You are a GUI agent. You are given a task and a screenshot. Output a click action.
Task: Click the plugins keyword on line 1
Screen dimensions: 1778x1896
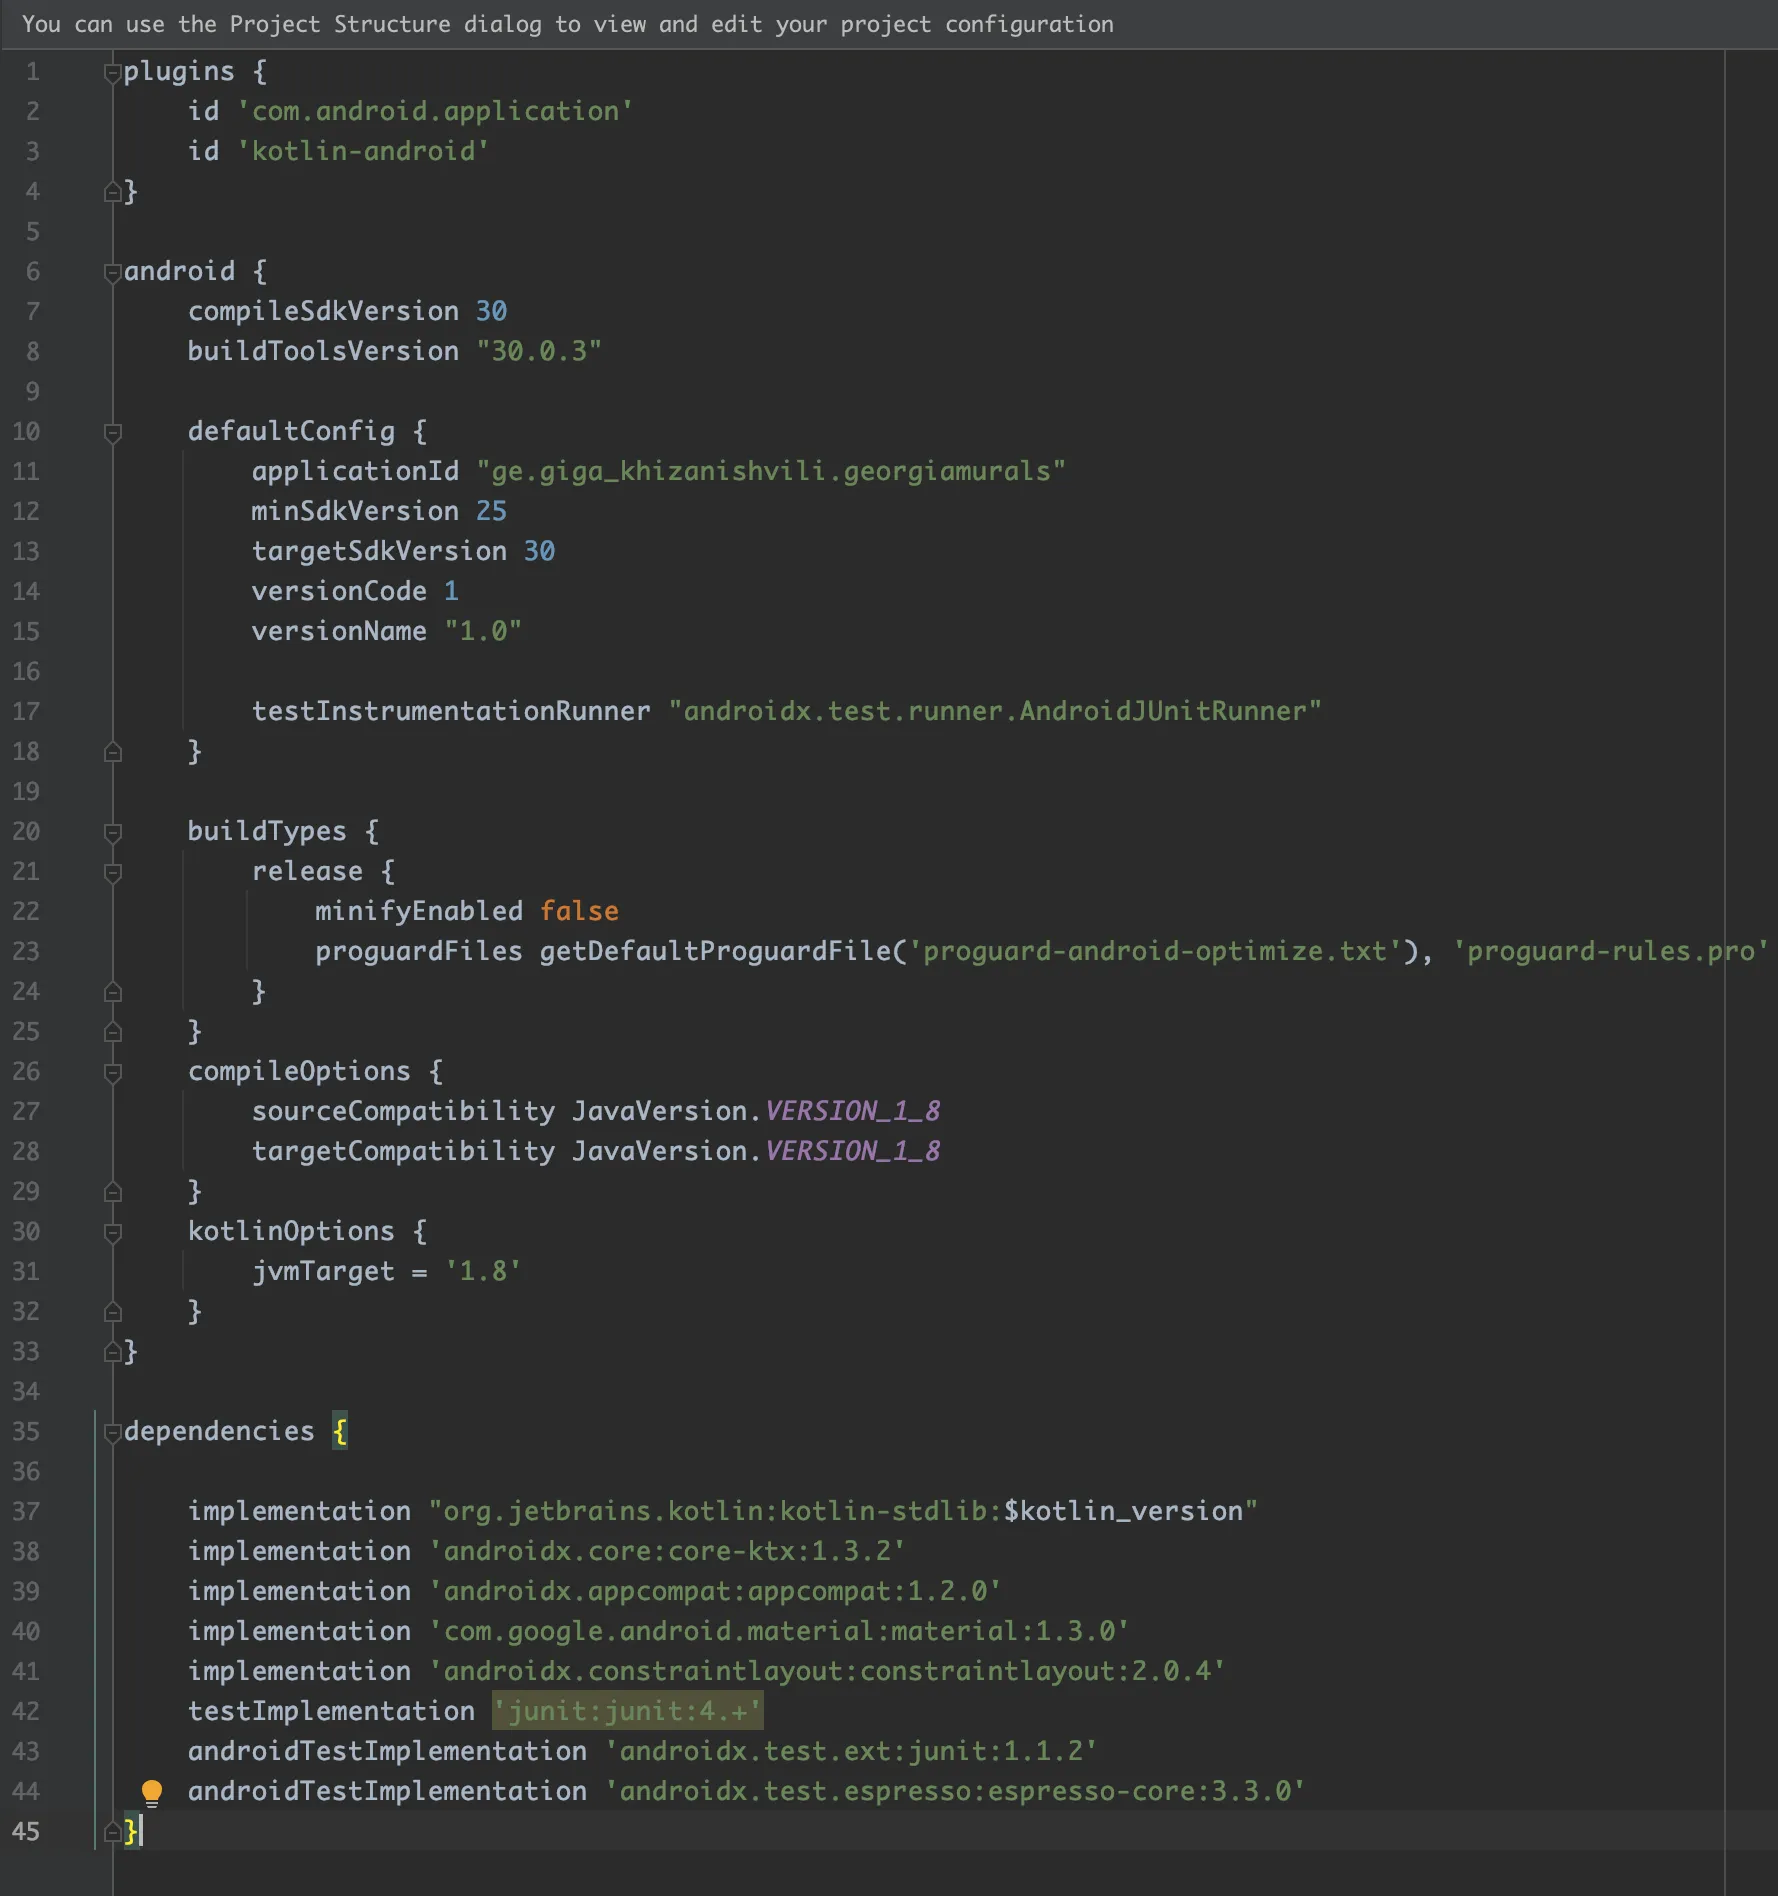click(x=179, y=72)
